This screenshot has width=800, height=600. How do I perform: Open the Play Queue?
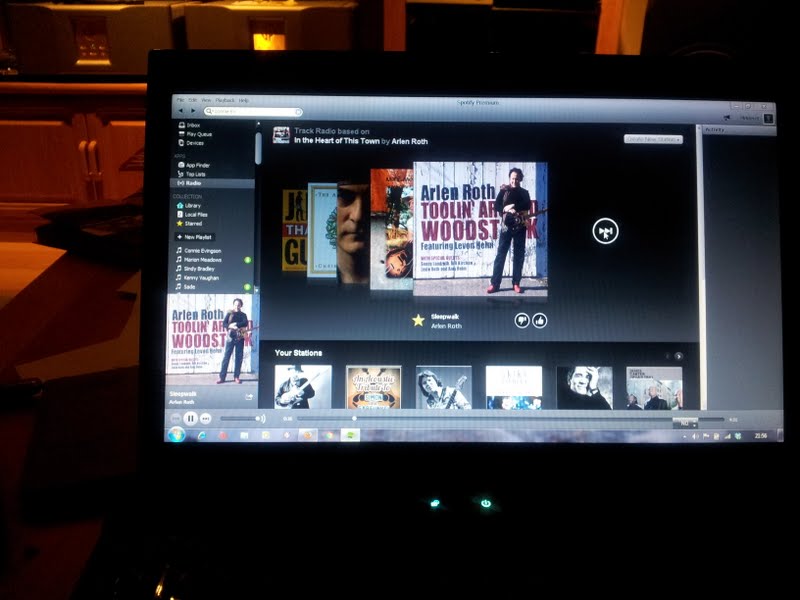coord(195,134)
